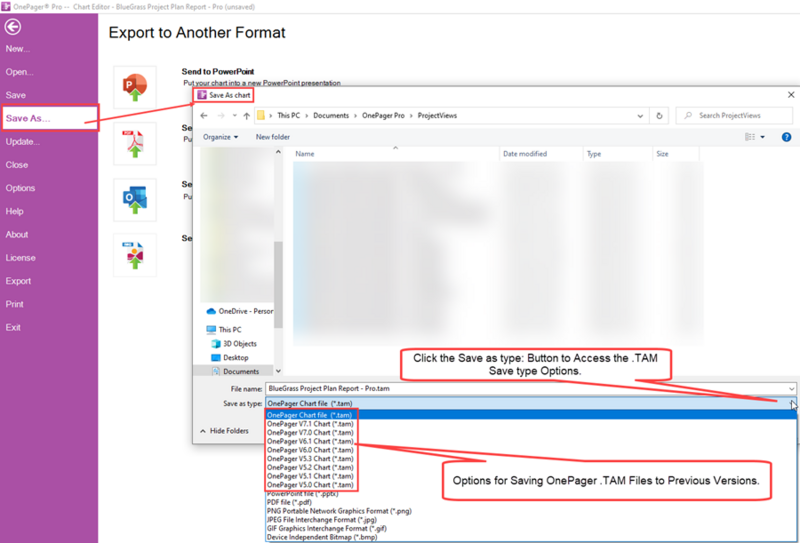This screenshot has height=543, width=800.
Task: Open recent locations dropdown arrow
Action: pyautogui.click(x=235, y=116)
